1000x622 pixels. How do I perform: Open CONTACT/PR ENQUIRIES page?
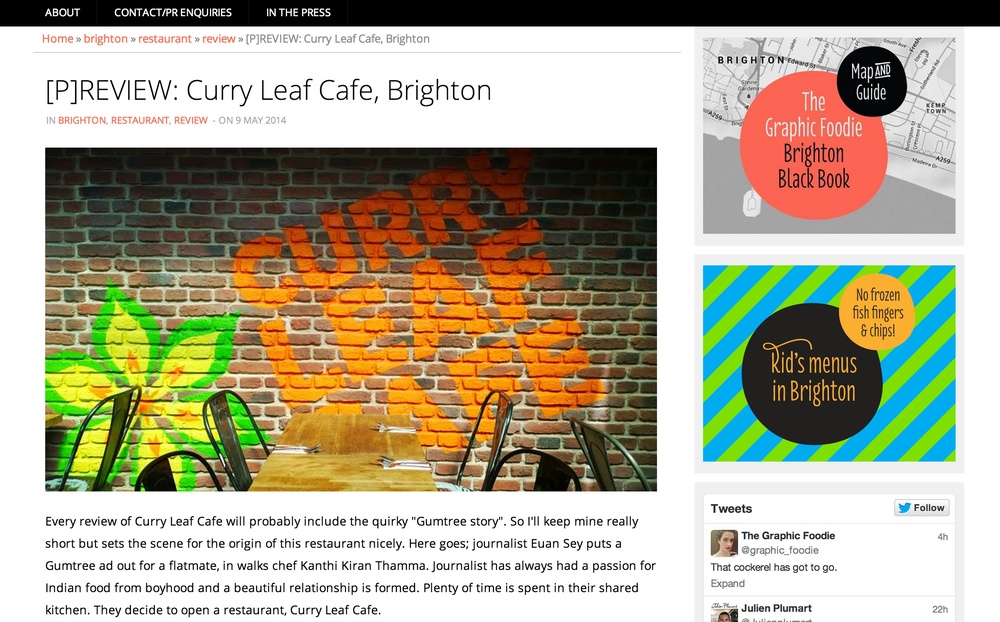(x=173, y=12)
